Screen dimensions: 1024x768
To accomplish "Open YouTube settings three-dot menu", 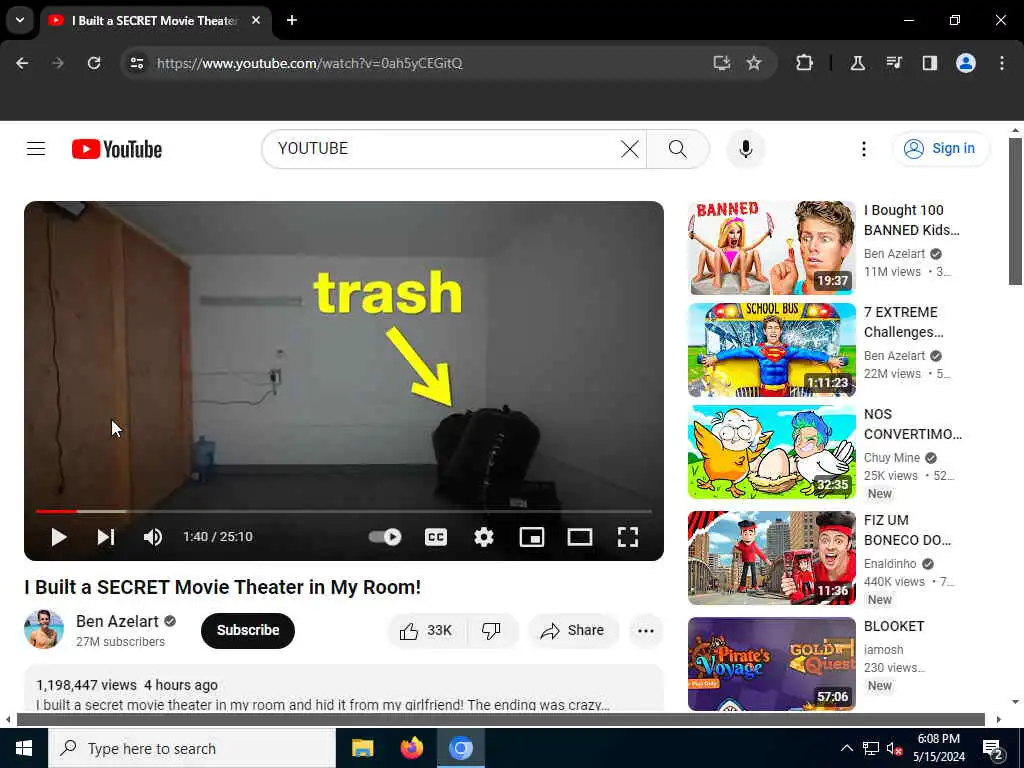I will tap(863, 149).
